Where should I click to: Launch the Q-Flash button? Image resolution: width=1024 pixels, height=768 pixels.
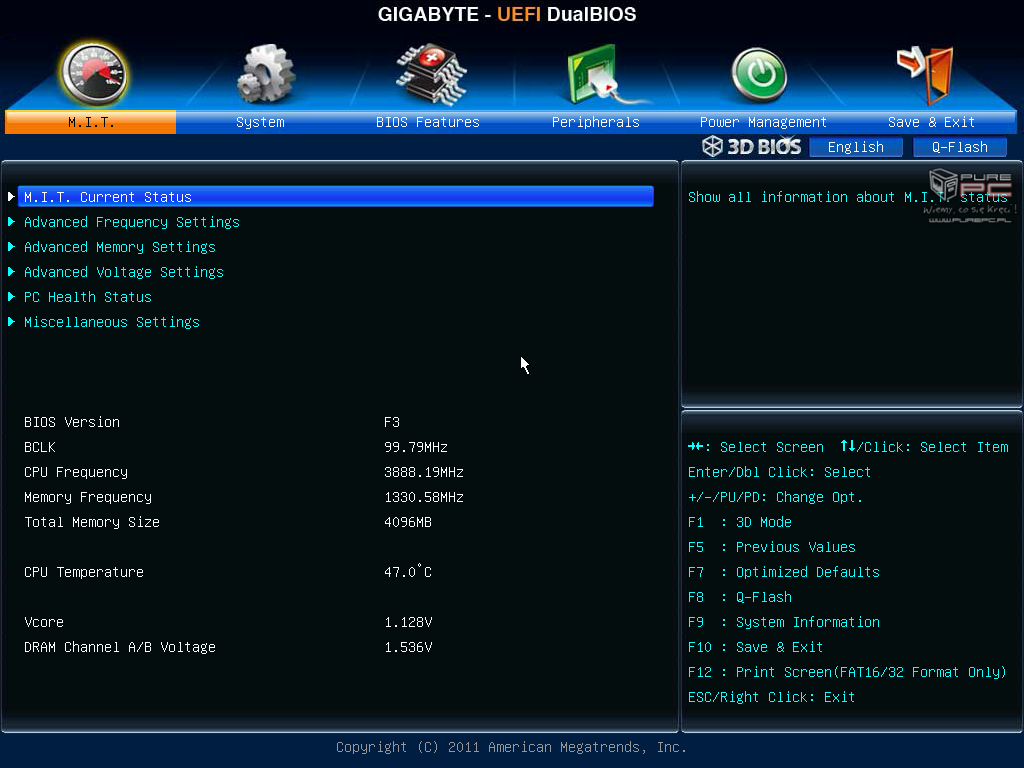[x=959, y=147]
